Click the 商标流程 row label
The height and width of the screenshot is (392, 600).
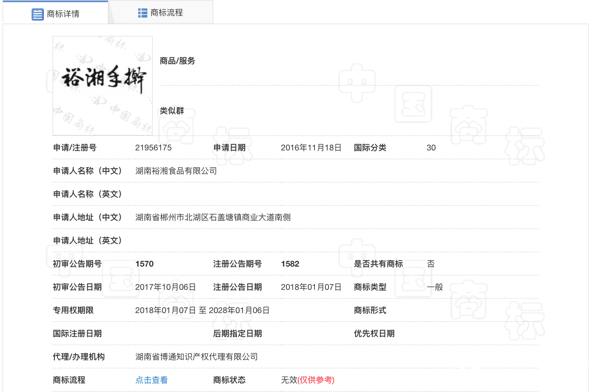coord(69,380)
